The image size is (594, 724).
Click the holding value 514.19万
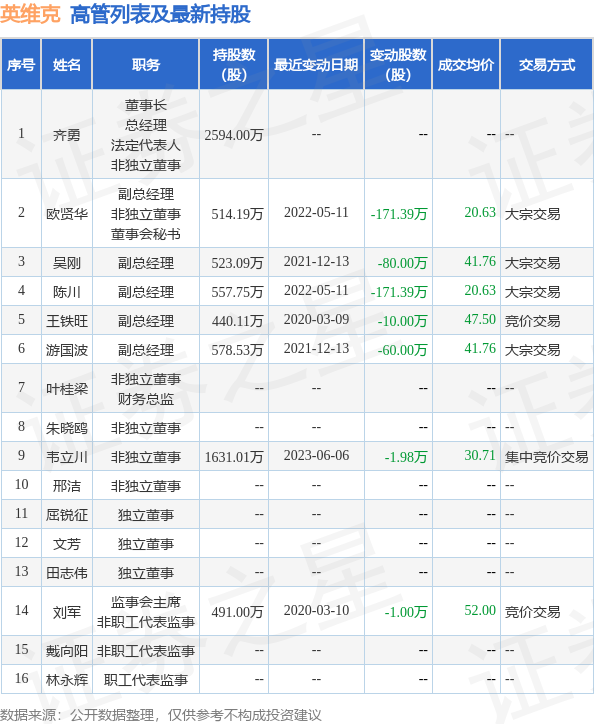237,214
